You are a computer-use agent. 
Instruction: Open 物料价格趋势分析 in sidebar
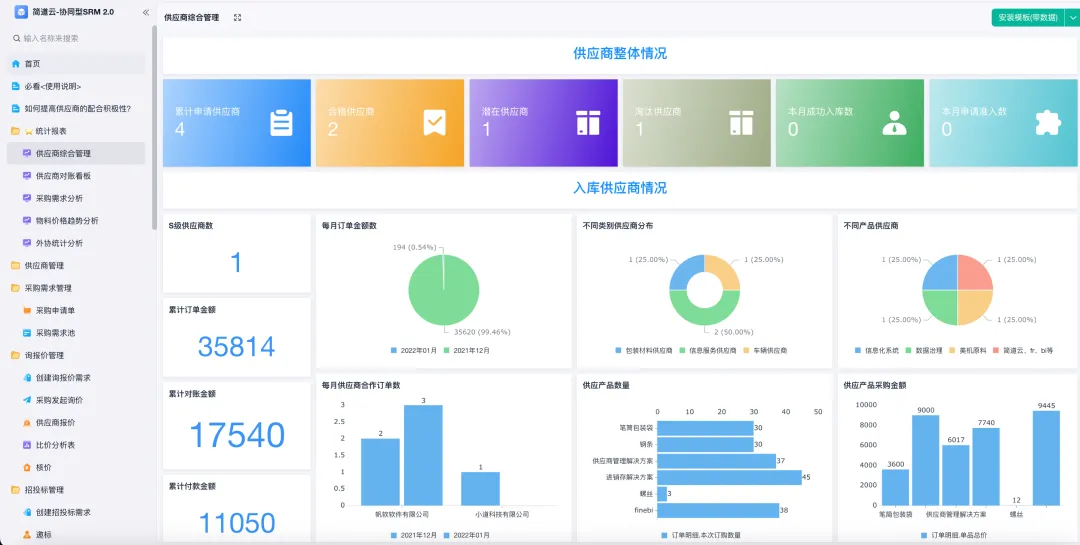76,220
